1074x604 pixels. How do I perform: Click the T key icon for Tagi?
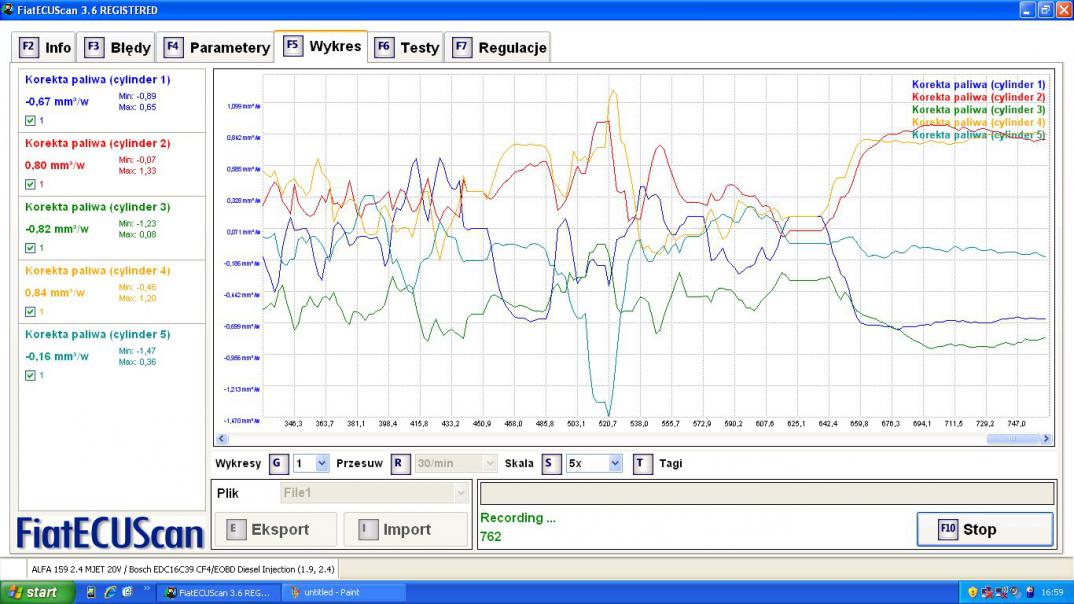[x=642, y=464]
